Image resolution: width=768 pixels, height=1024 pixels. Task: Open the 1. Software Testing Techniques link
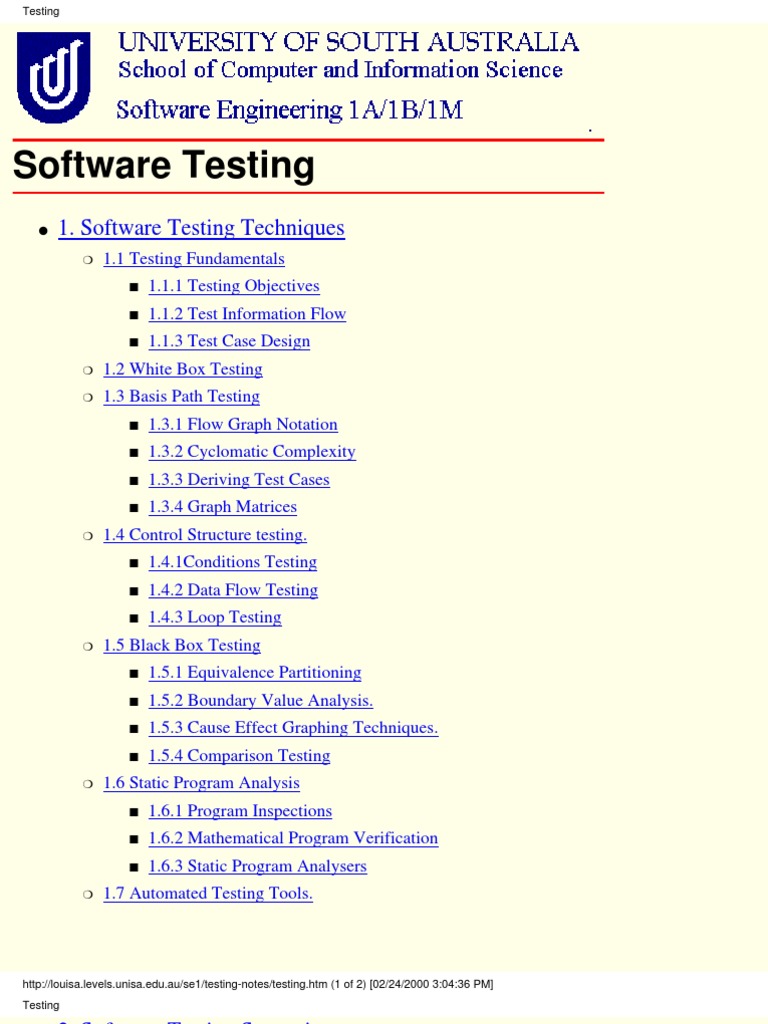coord(201,228)
